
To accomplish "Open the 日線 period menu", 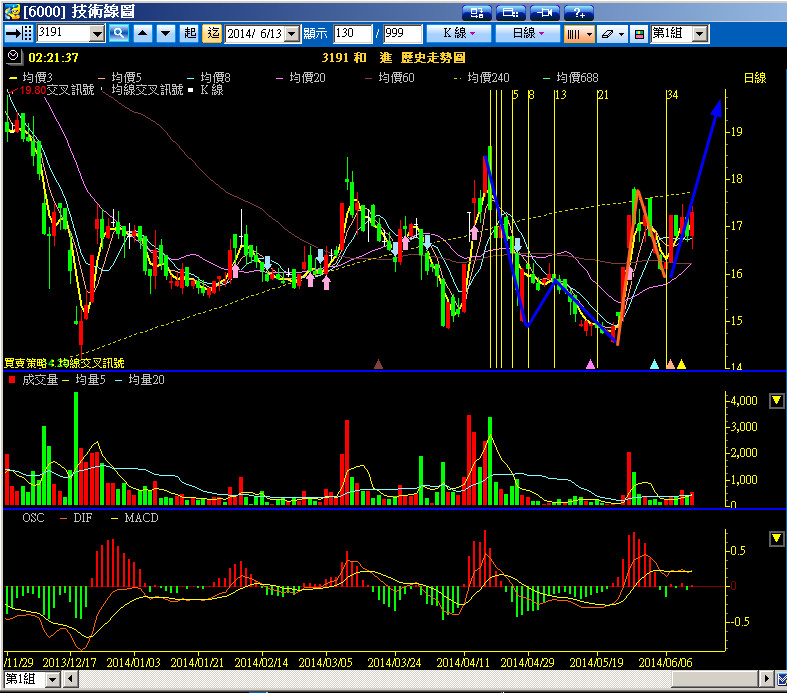I will click(x=528, y=34).
